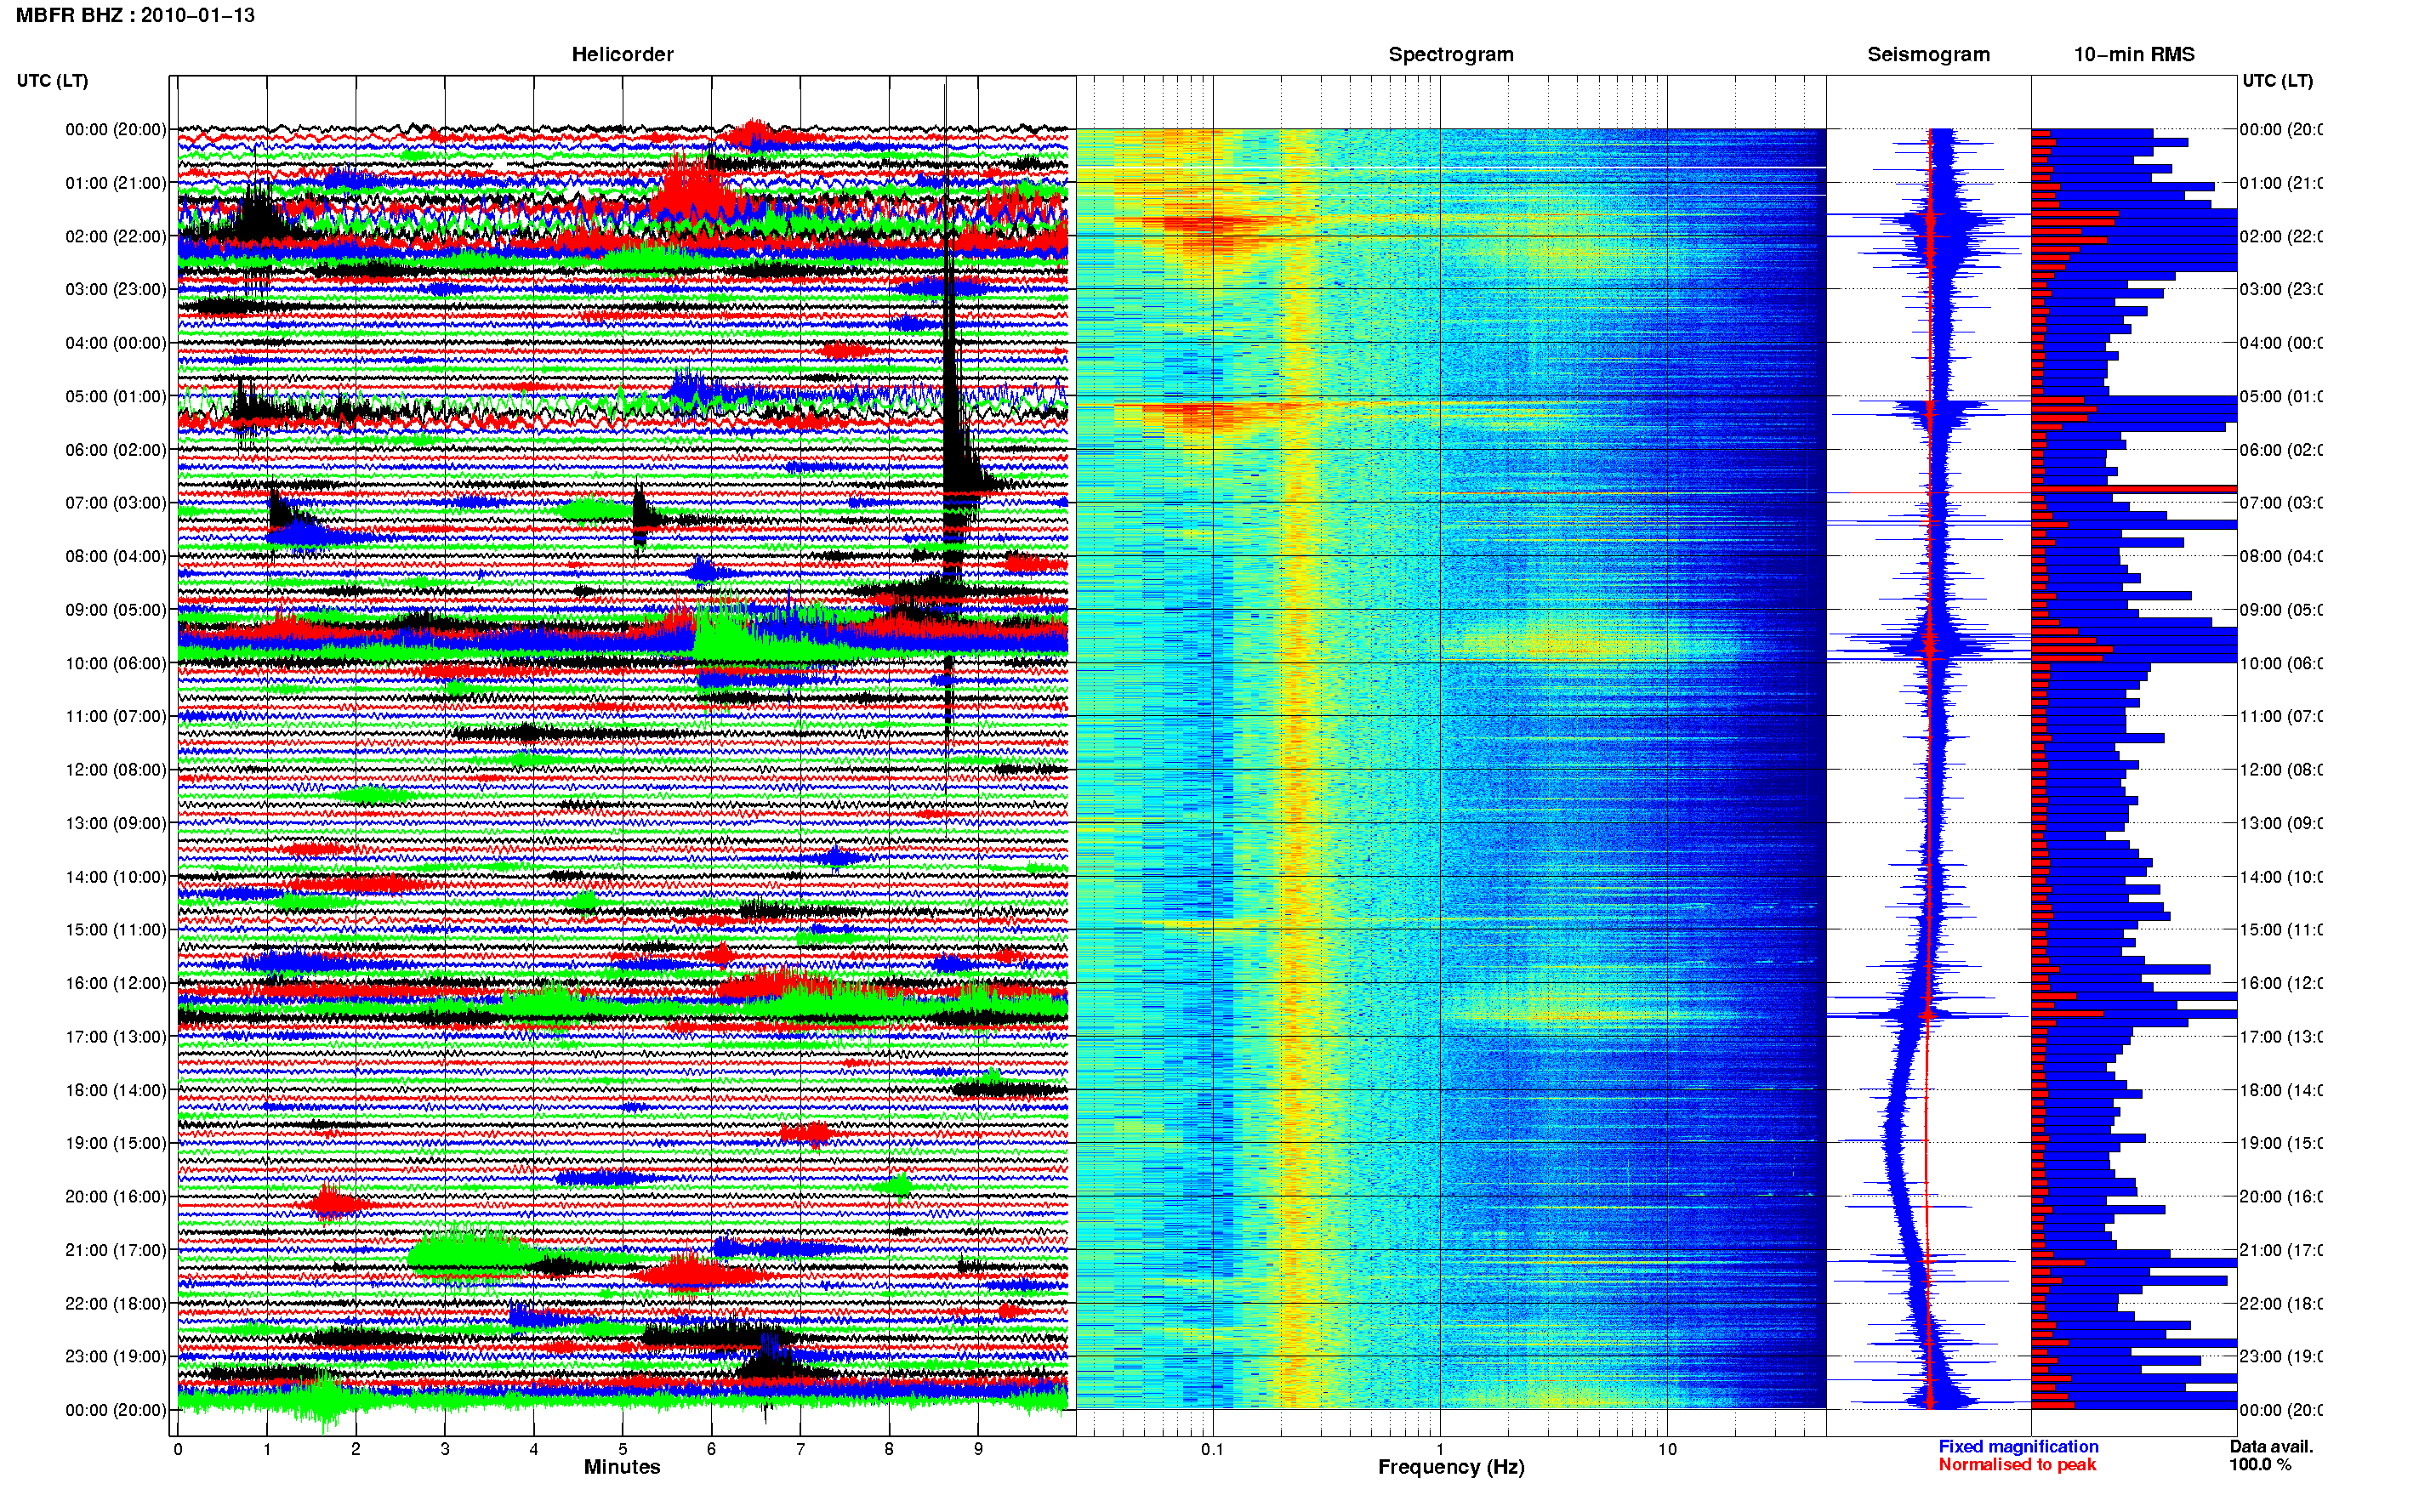Viewport: 2419px width, 1512px height.
Task: Click the left 05:00 (01:00) time label
Action: 116,396
